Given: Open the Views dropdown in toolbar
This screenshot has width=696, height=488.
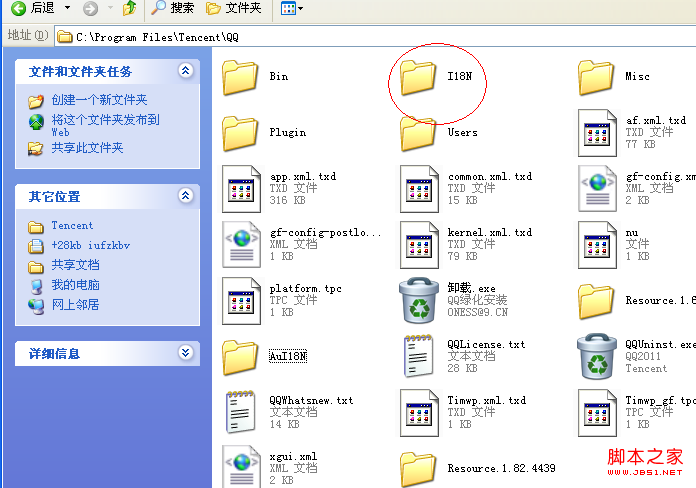Looking at the screenshot, I should click(x=292, y=8).
